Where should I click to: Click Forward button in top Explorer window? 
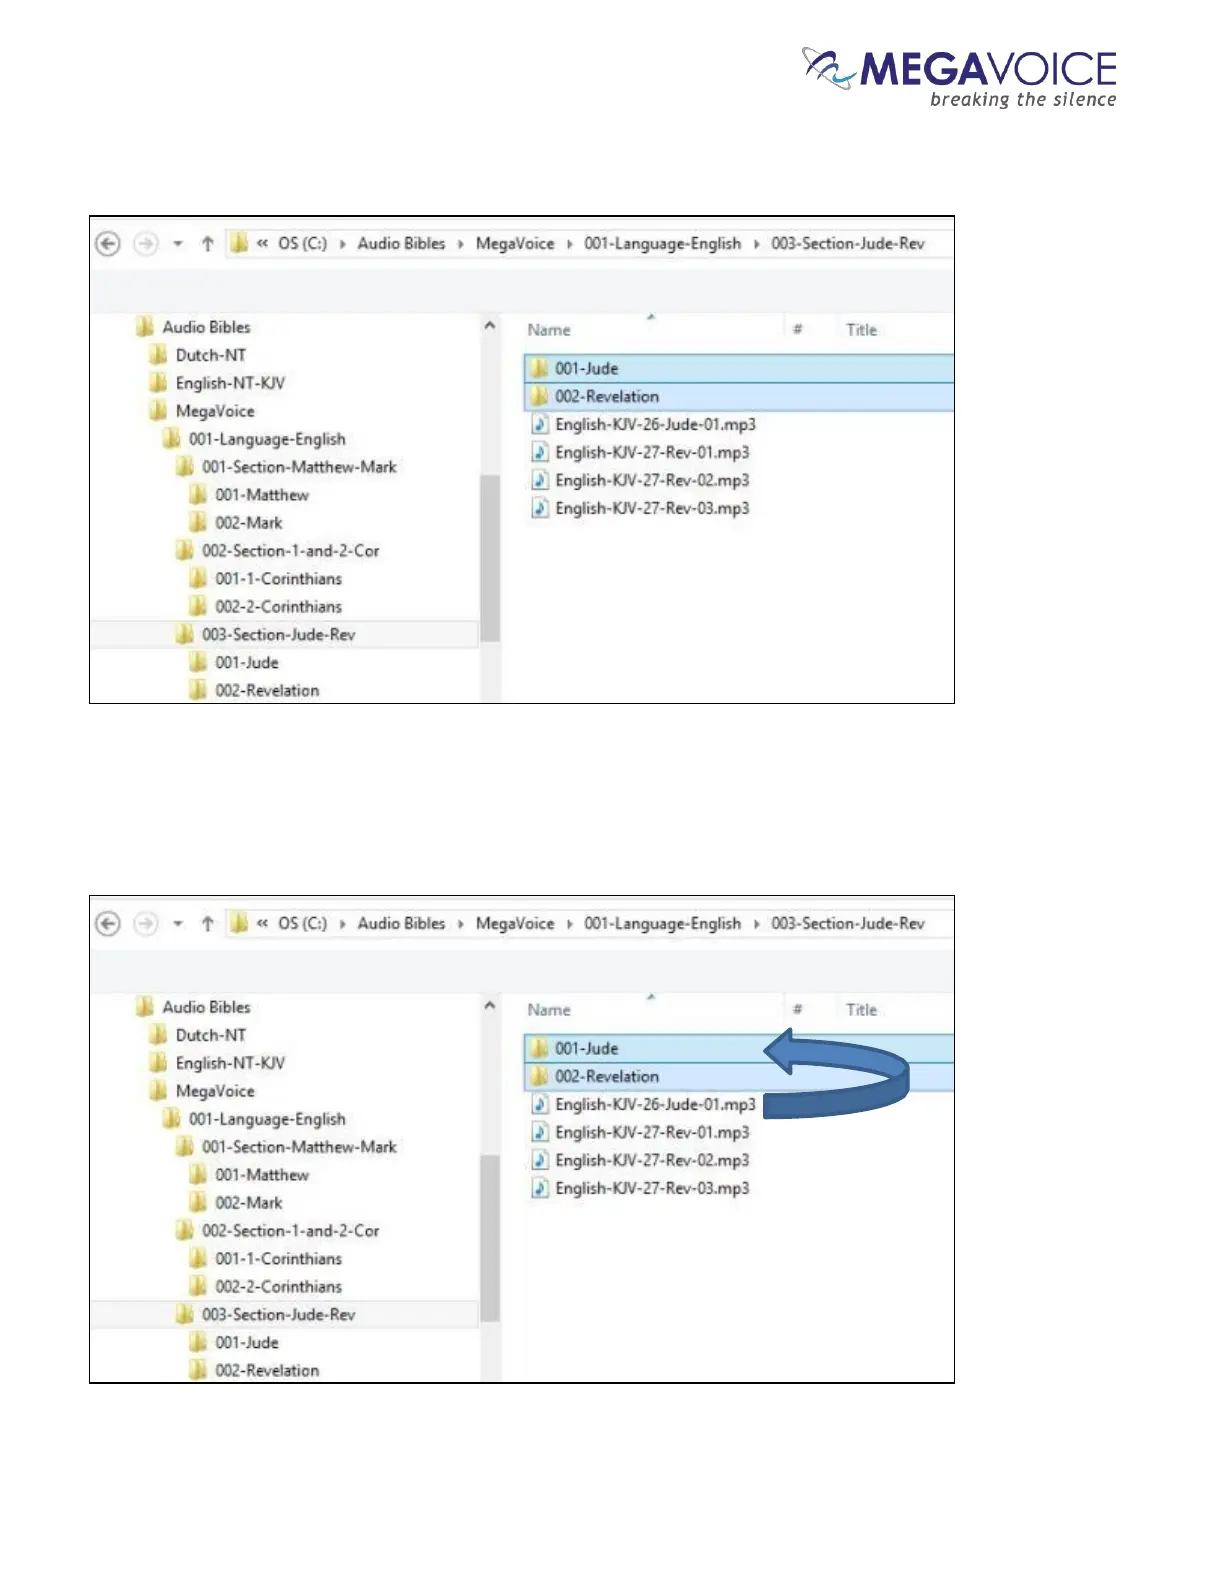146,244
